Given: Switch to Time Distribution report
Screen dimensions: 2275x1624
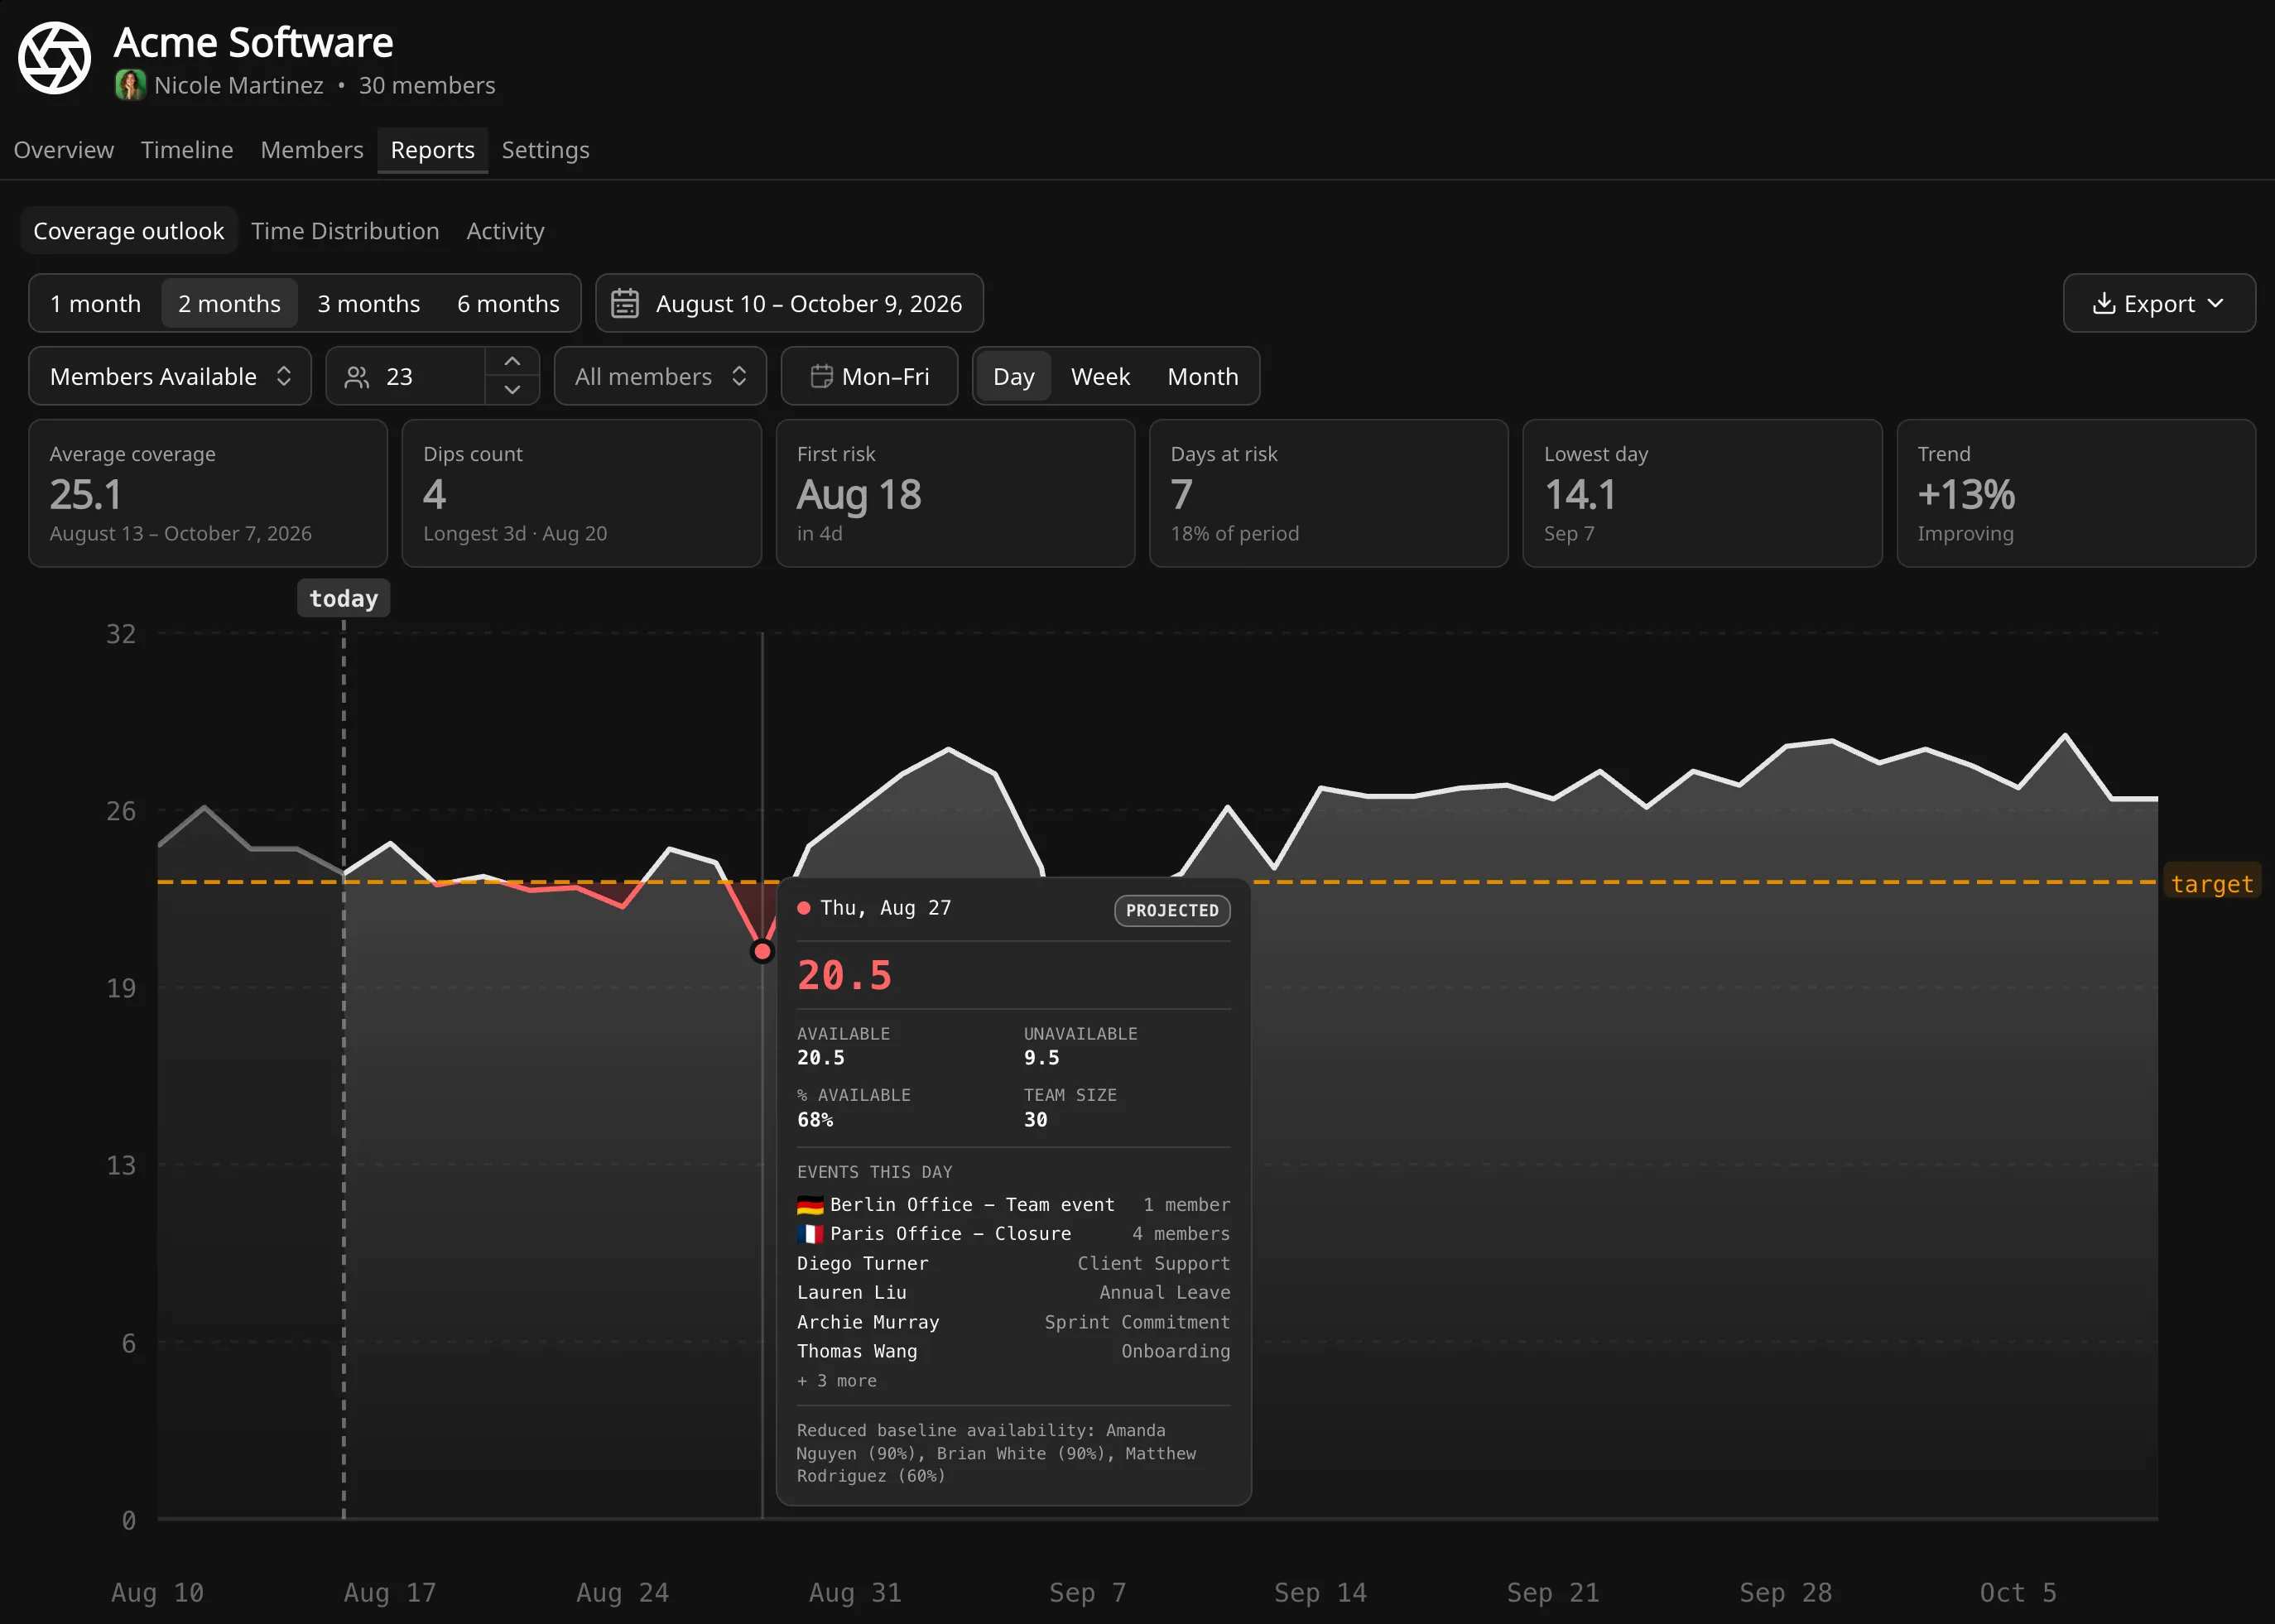Looking at the screenshot, I should (345, 231).
